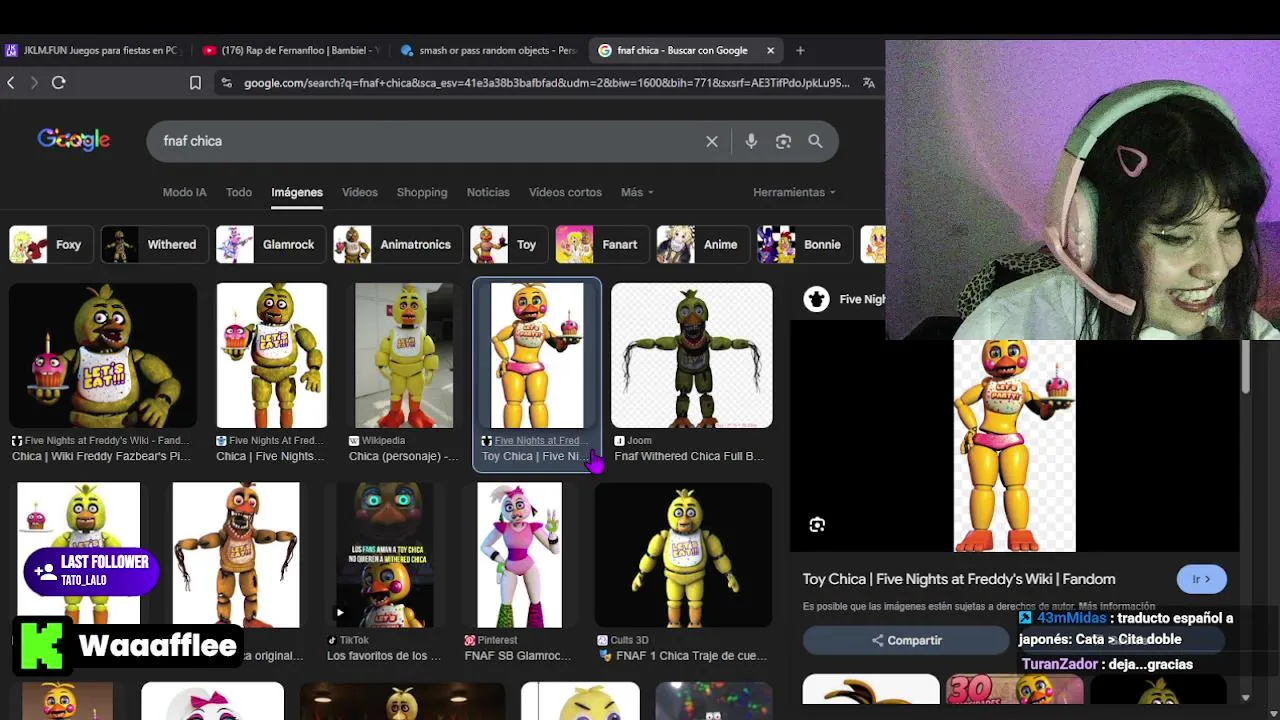Bookmark this page icon
Image resolution: width=1280 pixels, height=720 pixels.
click(x=195, y=83)
